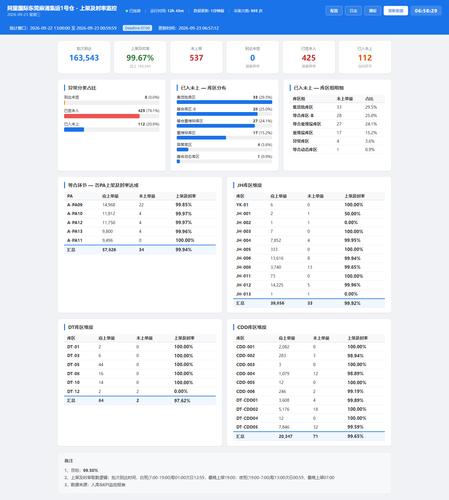449x500 pixels.
Task: Click 29.5% in the detail table
Action: pos(371,107)
